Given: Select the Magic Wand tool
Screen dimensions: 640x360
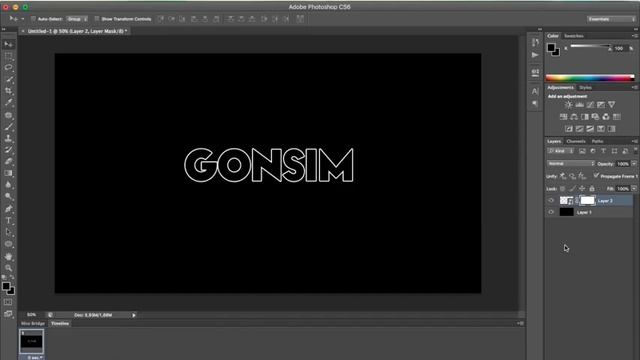Looking at the screenshot, I should tap(8, 79).
